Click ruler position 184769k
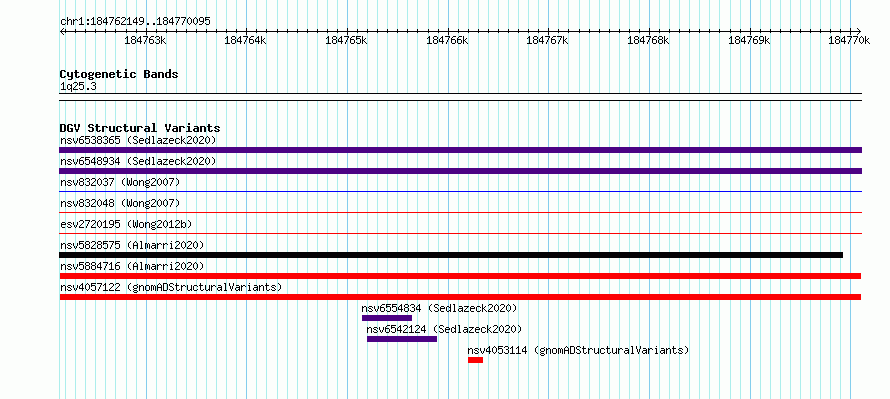 [x=749, y=40]
